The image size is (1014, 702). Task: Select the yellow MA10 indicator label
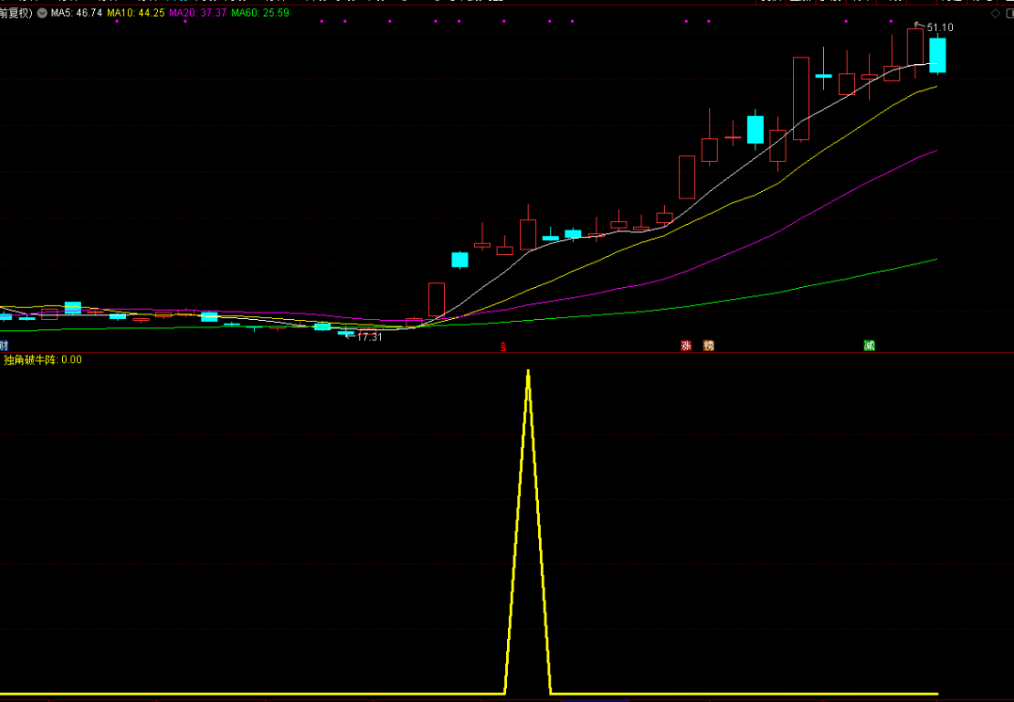pos(135,13)
